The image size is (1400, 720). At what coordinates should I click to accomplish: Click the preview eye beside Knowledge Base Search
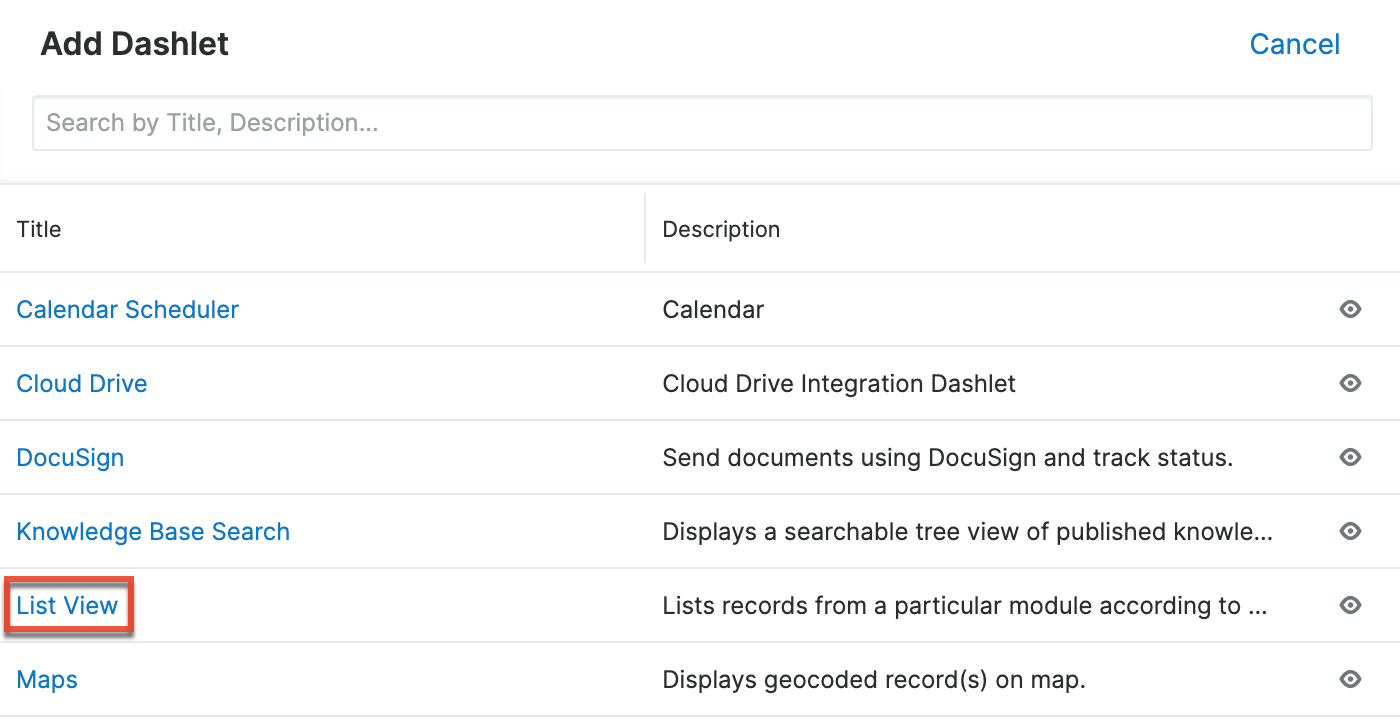click(1350, 531)
